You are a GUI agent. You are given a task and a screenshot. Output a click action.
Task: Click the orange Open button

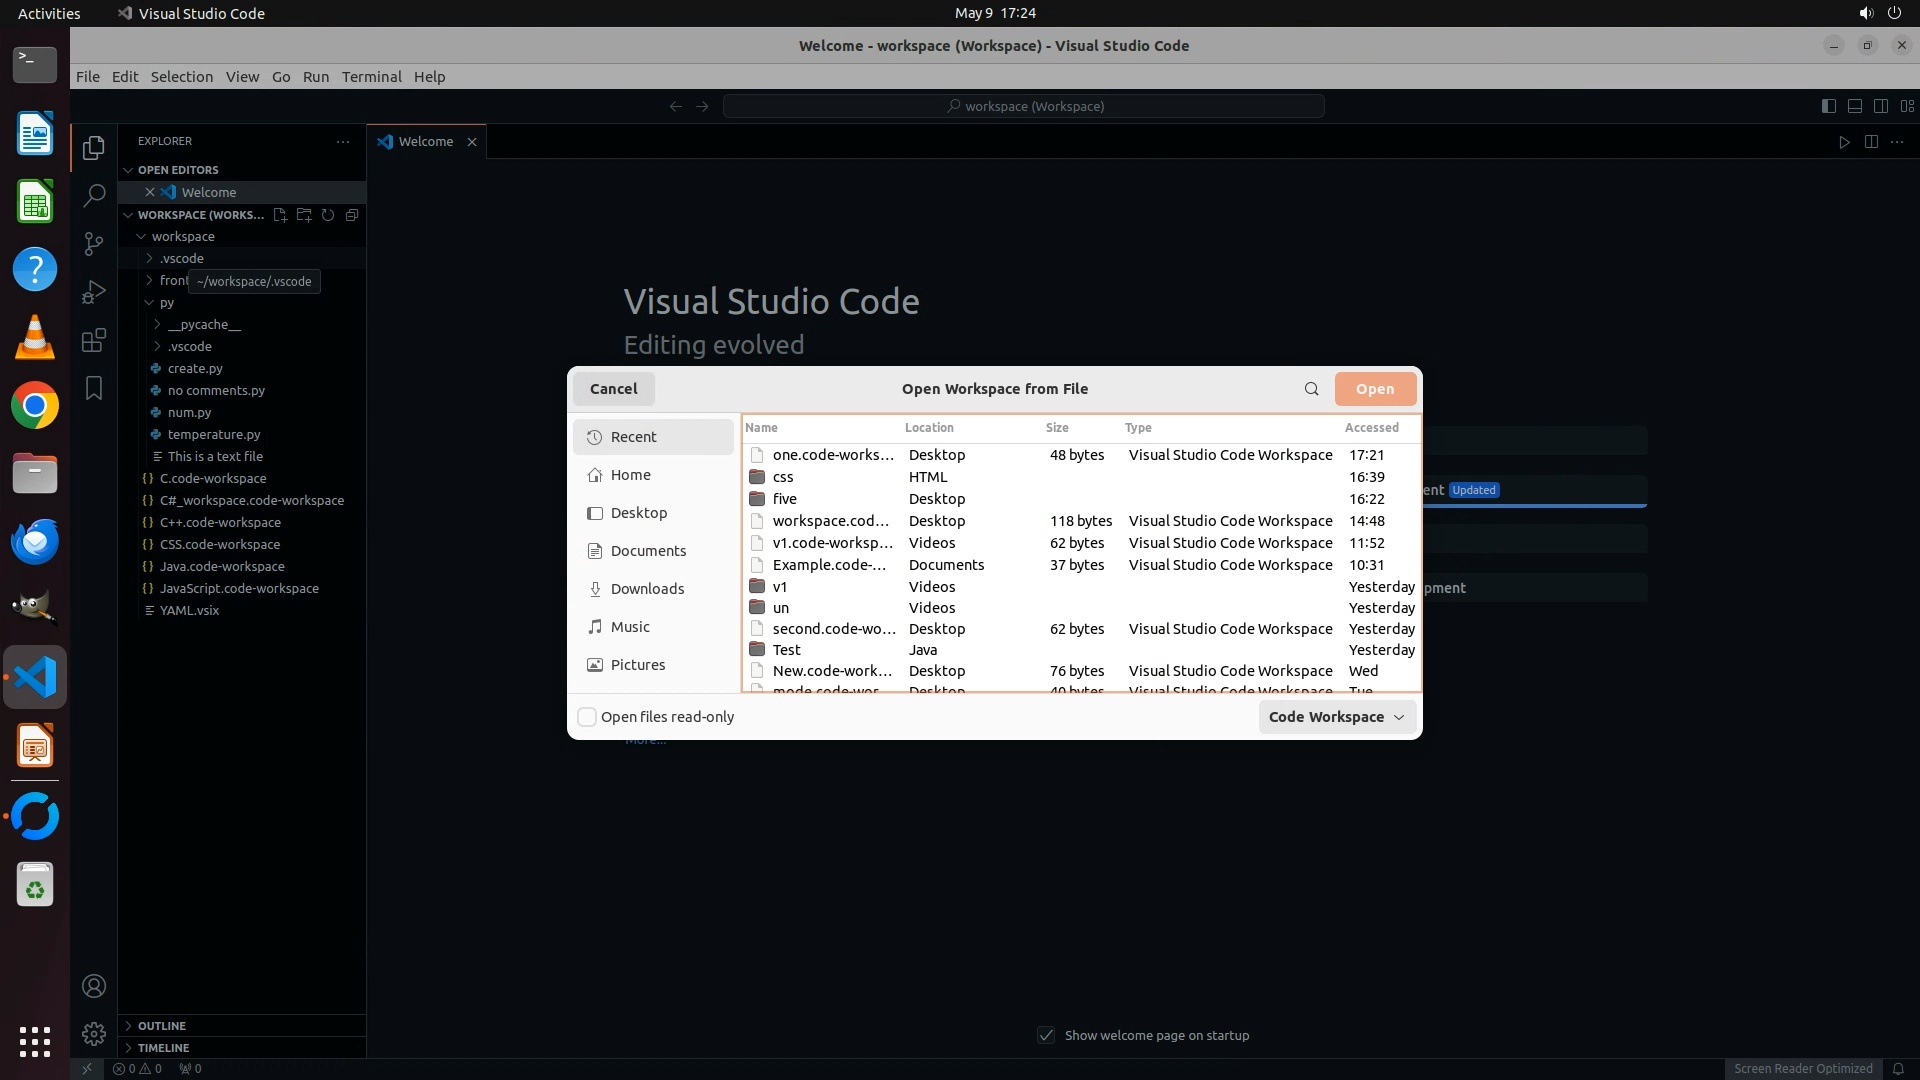tap(1374, 389)
